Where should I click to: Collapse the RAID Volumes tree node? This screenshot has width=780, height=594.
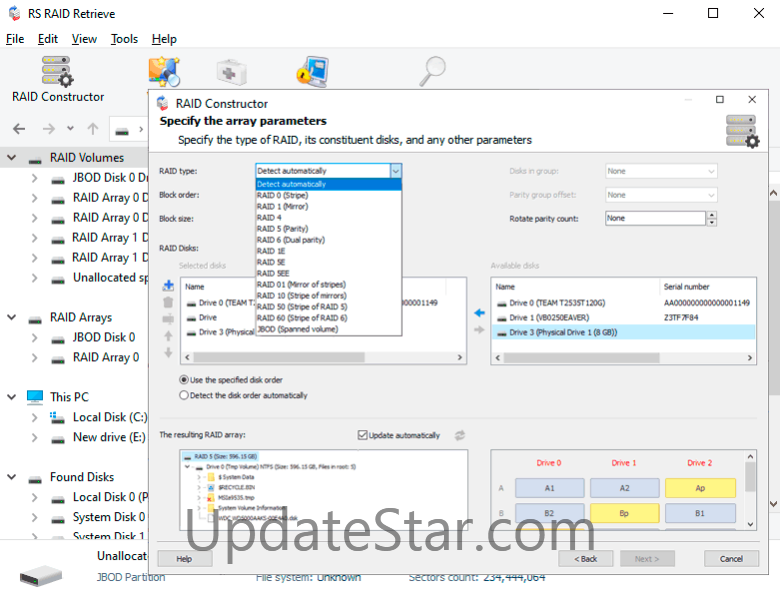coord(11,158)
